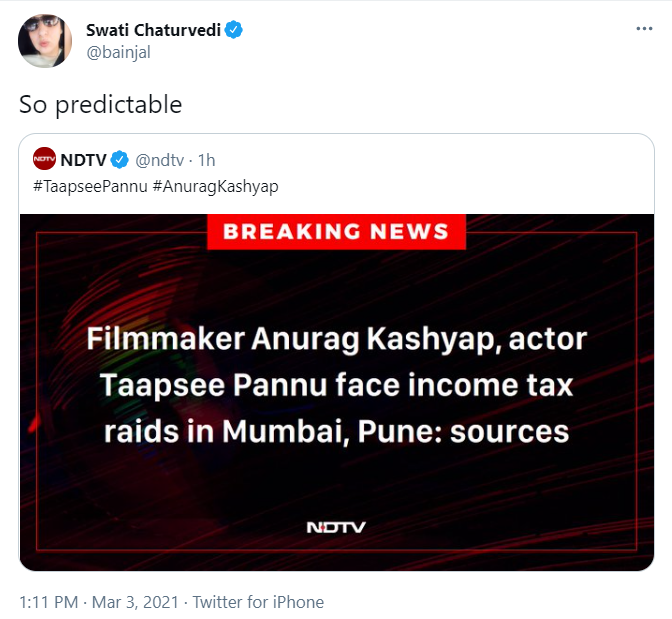Open the @bainjal handle

click(118, 52)
